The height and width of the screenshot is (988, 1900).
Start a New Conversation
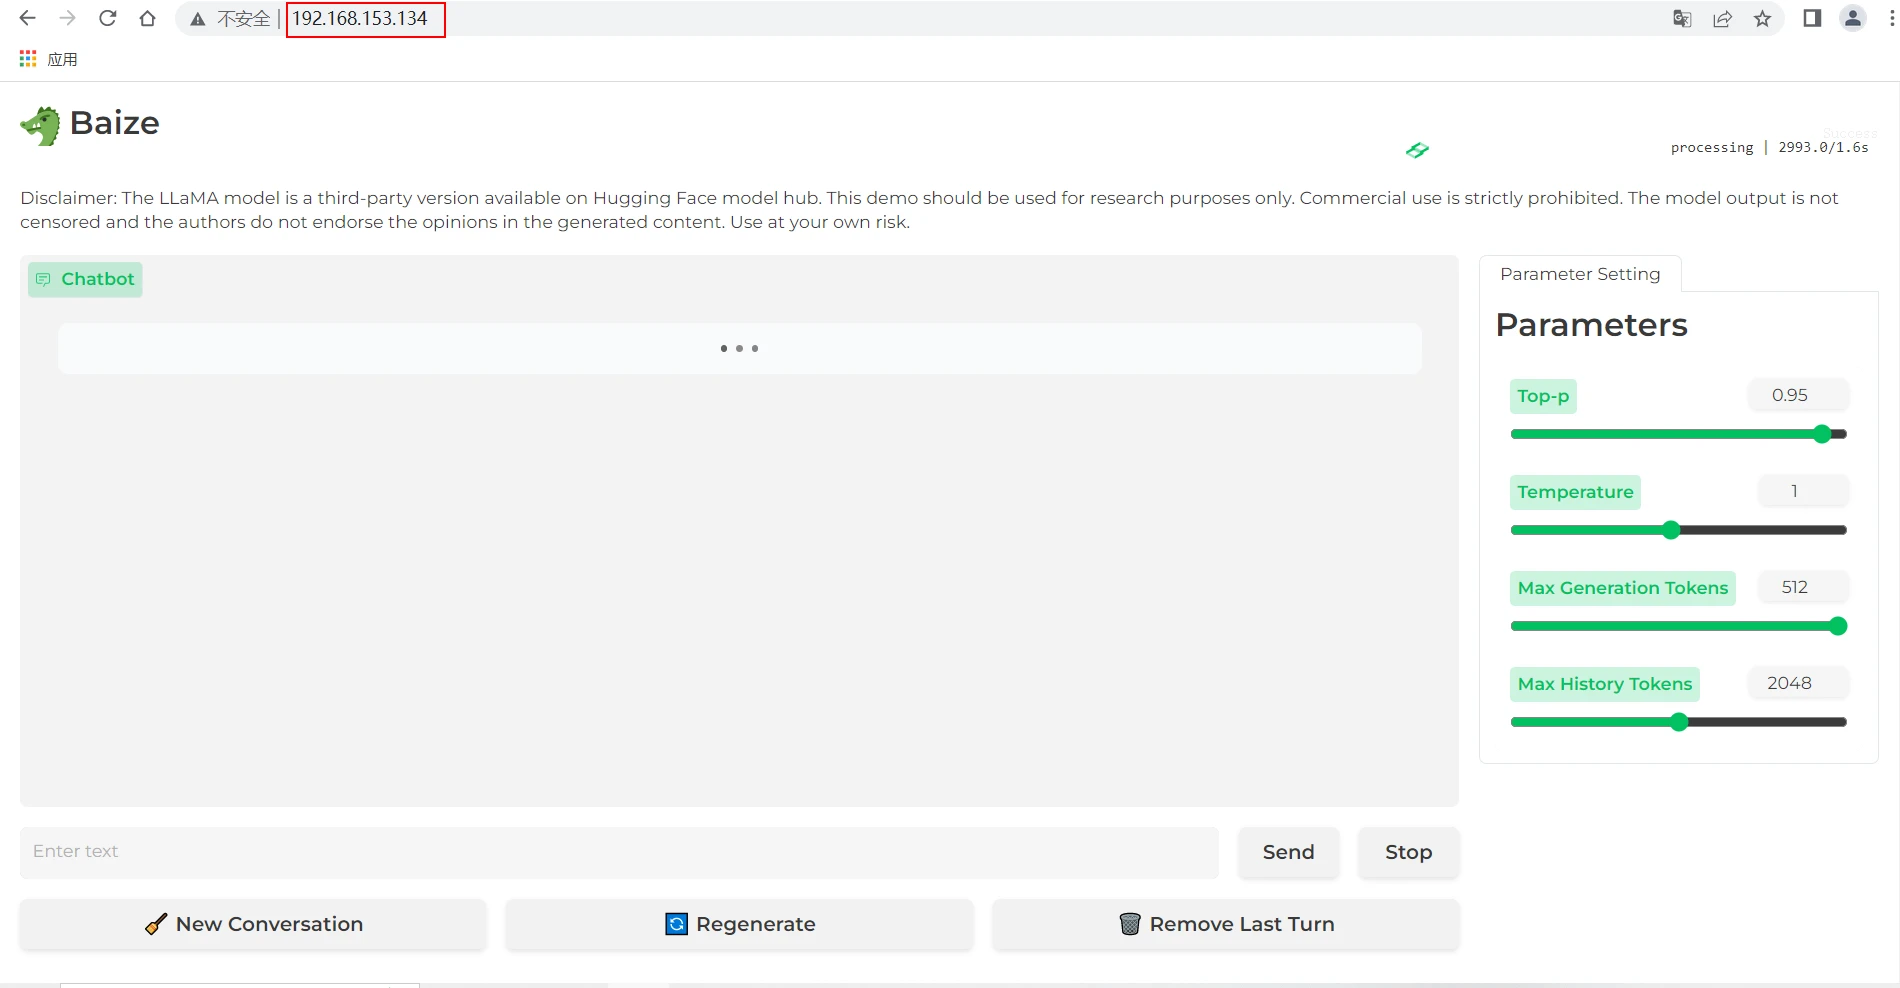coord(253,924)
